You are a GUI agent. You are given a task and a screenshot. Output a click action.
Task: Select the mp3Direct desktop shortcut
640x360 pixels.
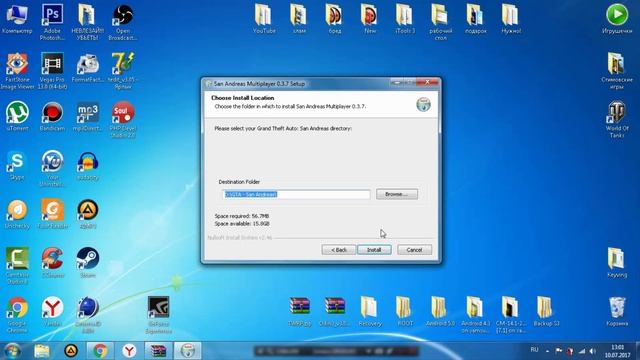[x=87, y=116]
